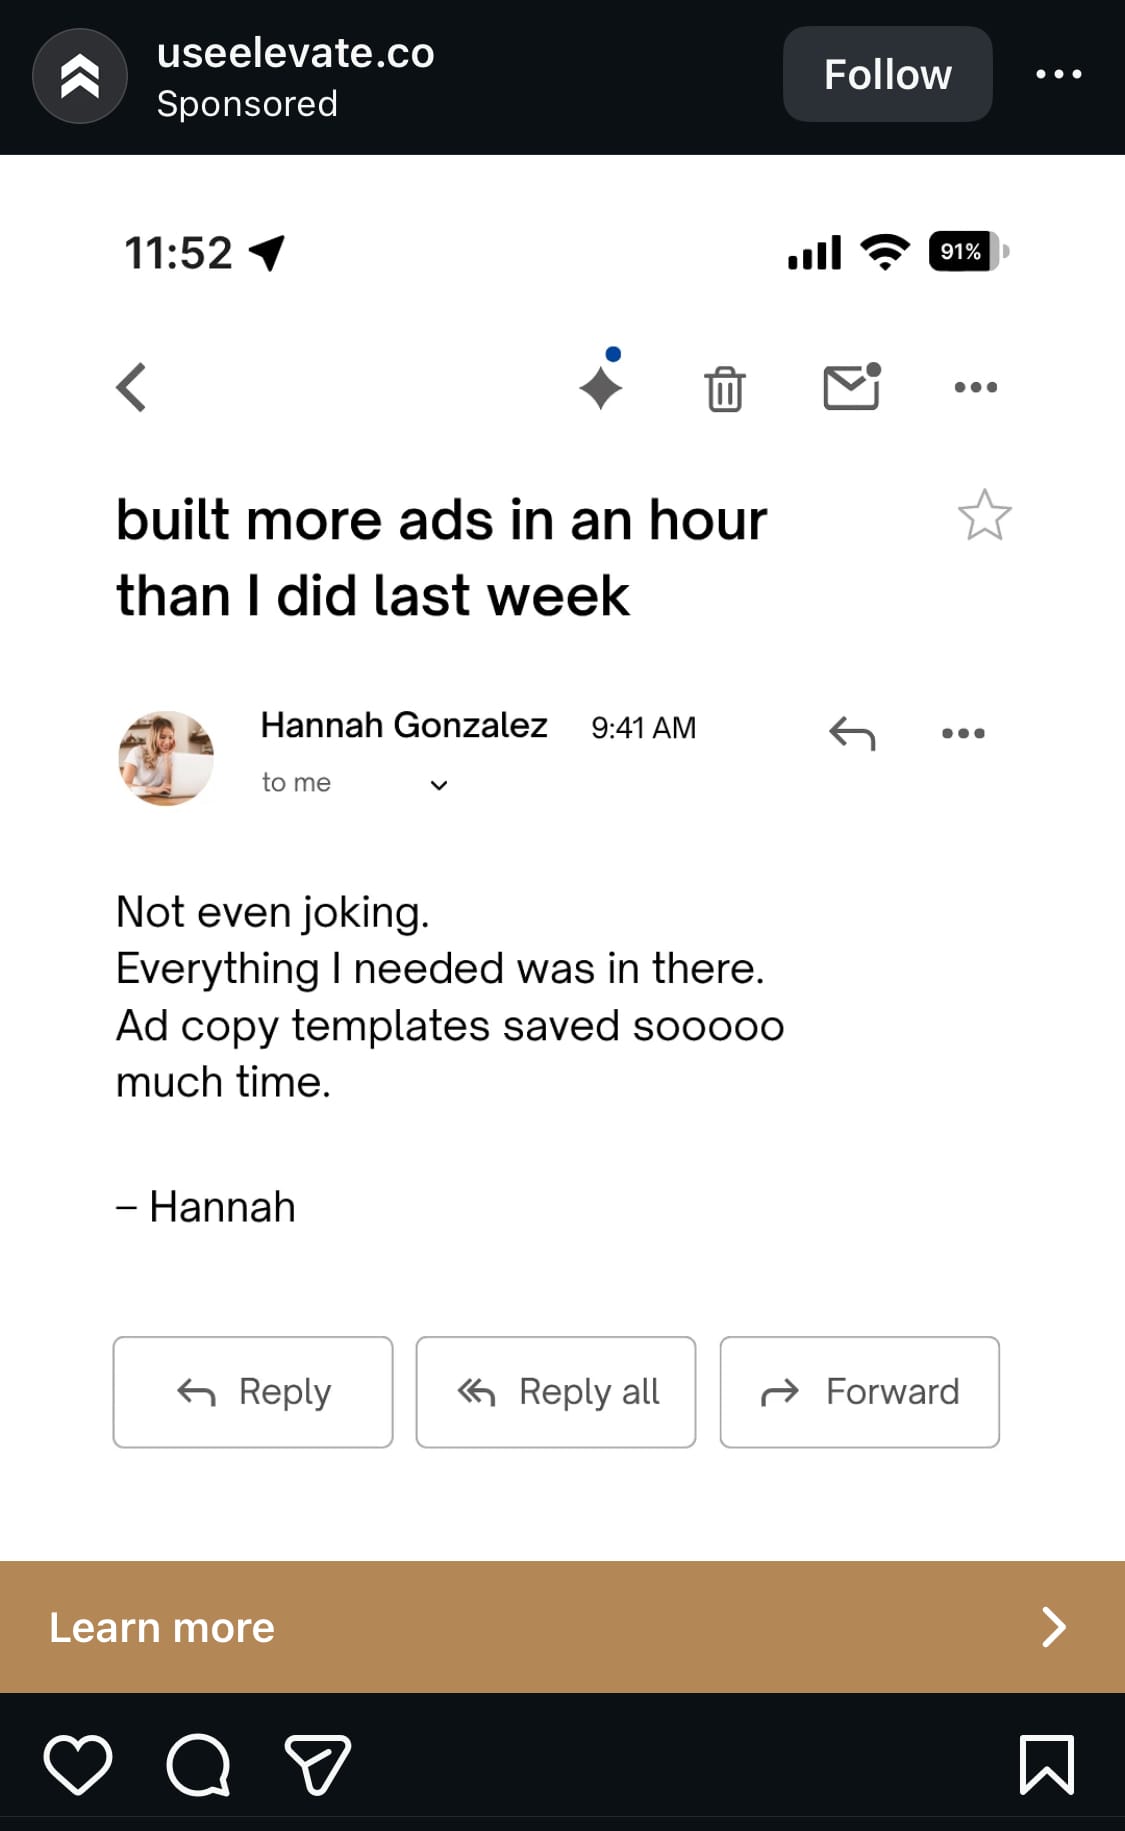
Task: Open the sponsored post options menu
Action: tap(1058, 74)
